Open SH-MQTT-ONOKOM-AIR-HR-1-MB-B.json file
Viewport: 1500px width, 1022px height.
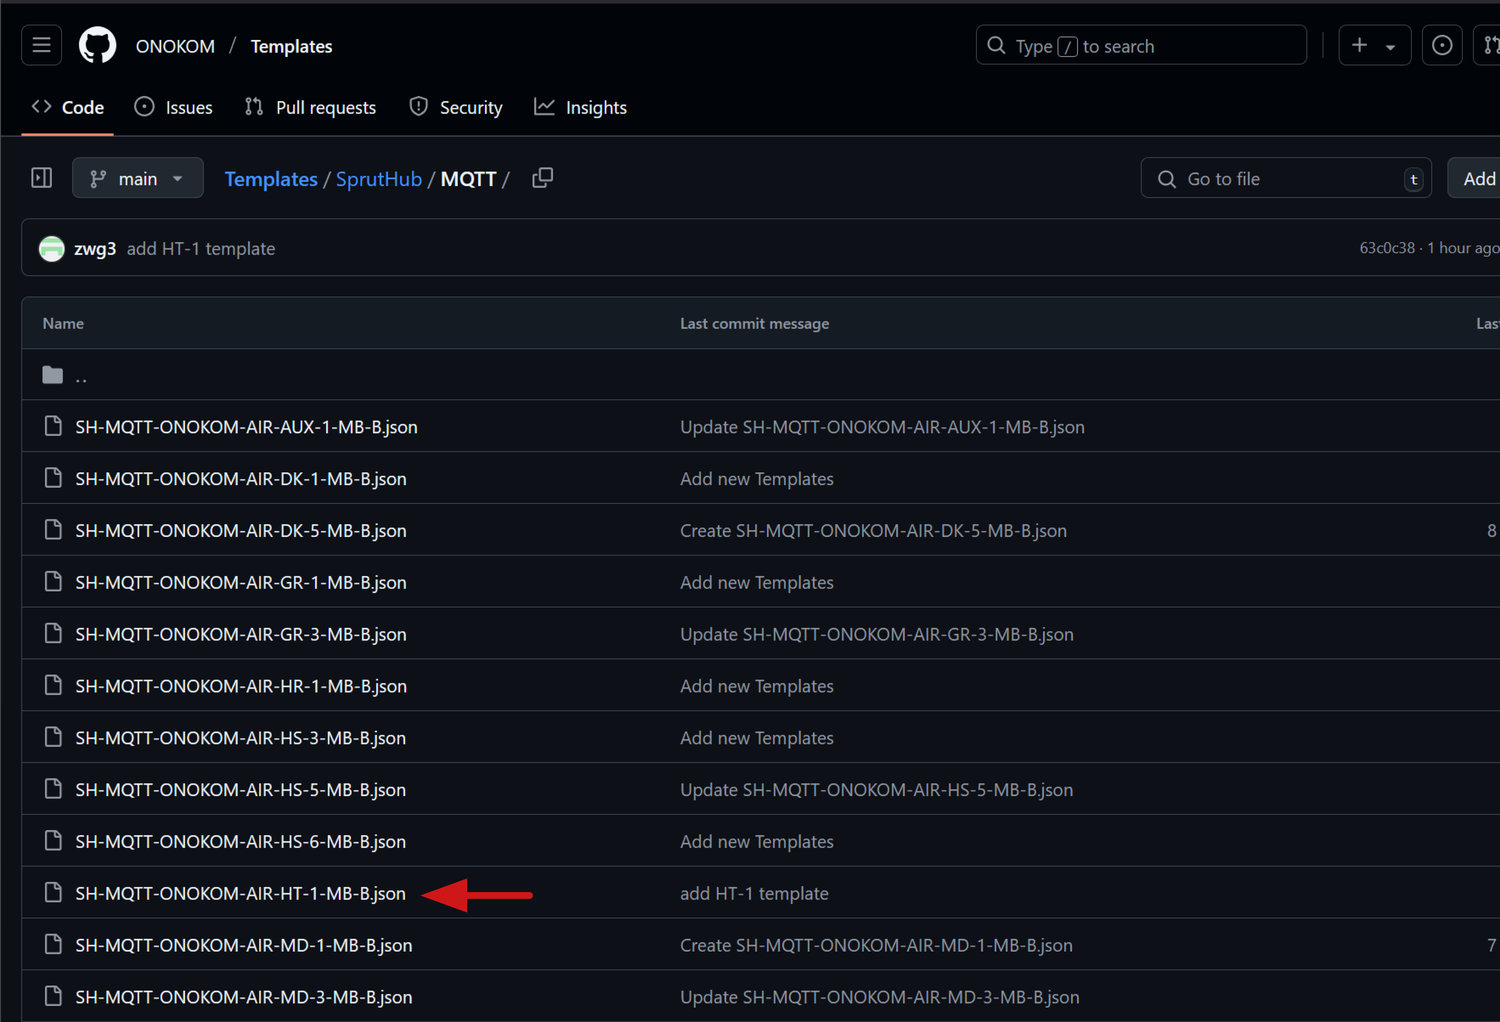241,687
